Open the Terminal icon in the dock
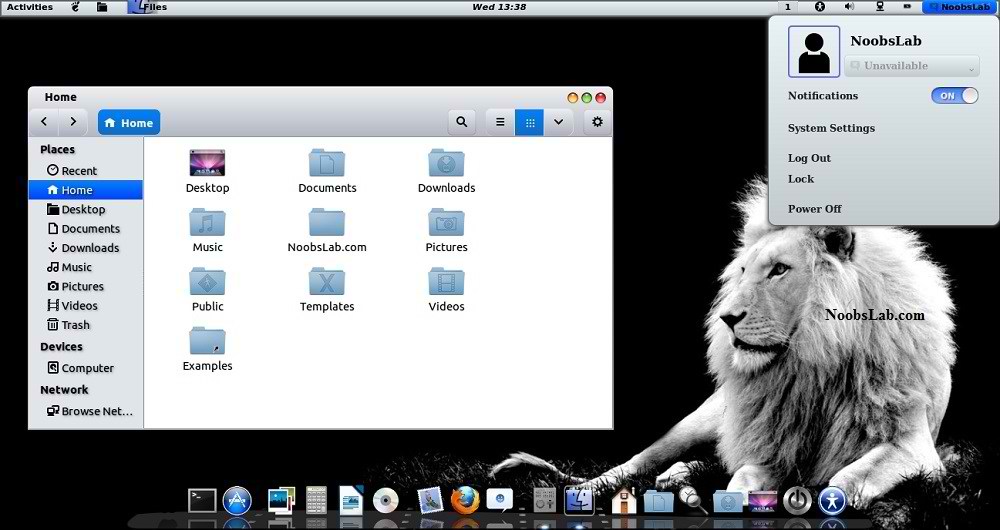 pyautogui.click(x=202, y=501)
